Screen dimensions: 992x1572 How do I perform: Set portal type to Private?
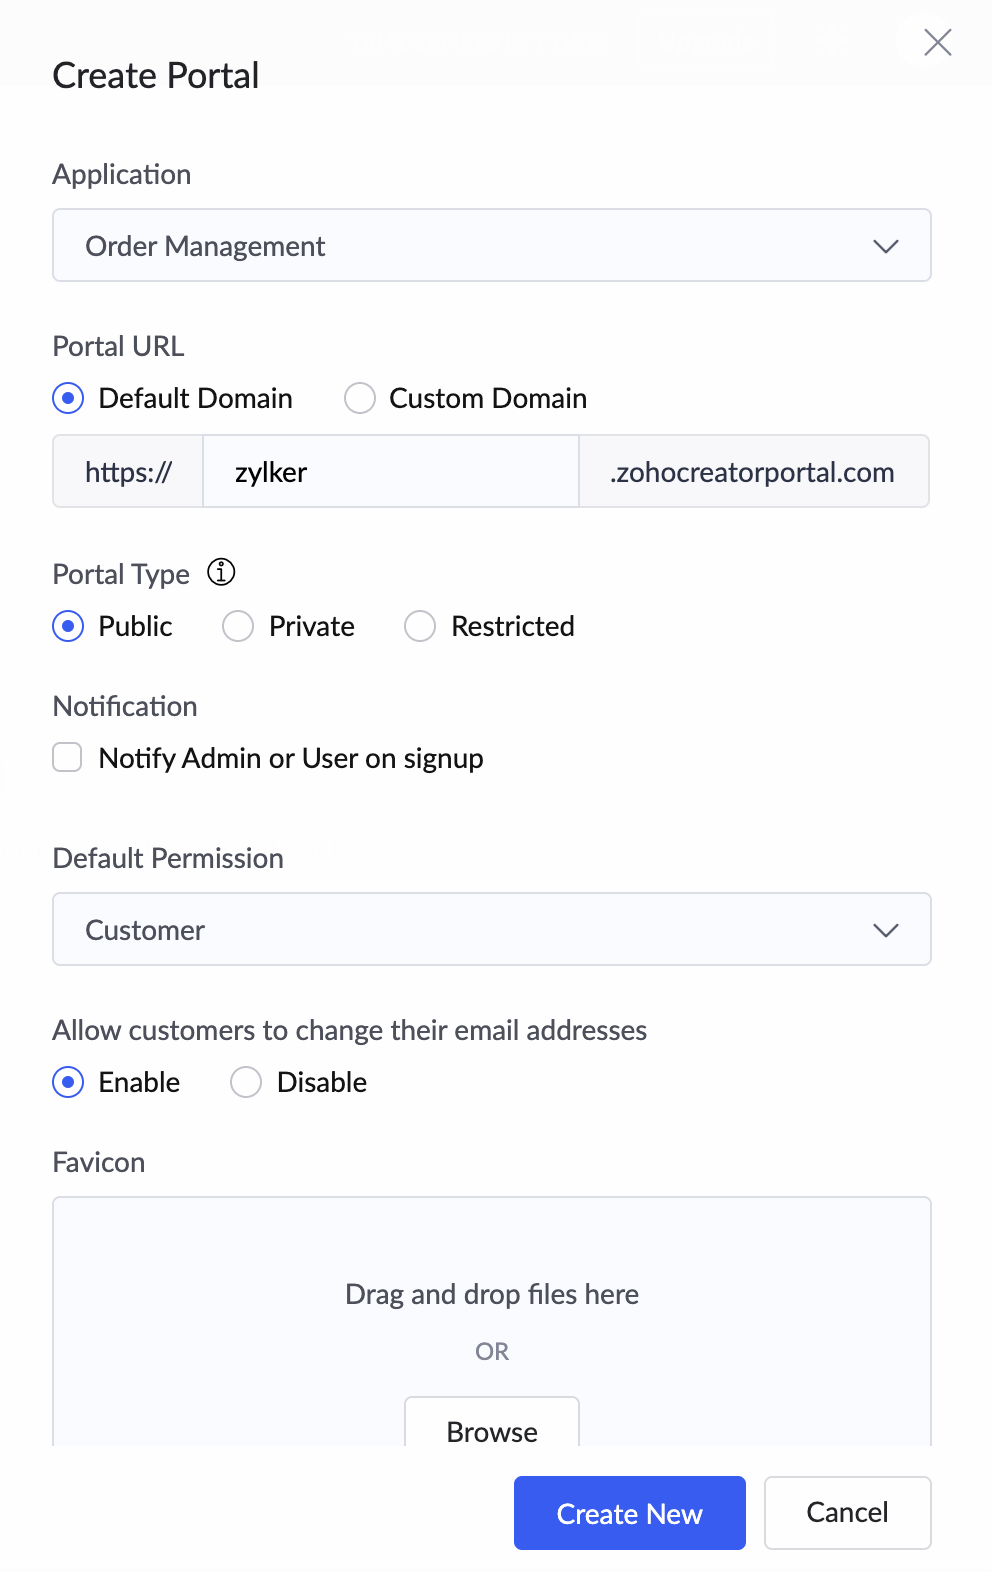[x=238, y=626]
